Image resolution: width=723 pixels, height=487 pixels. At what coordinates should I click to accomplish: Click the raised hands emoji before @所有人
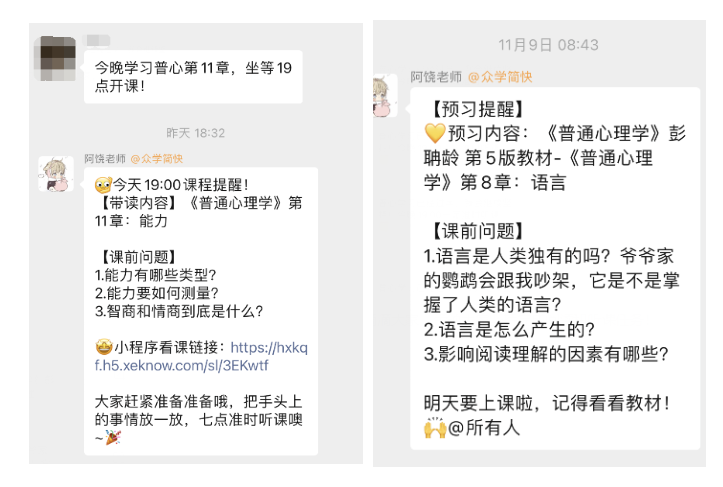pyautogui.click(x=435, y=428)
